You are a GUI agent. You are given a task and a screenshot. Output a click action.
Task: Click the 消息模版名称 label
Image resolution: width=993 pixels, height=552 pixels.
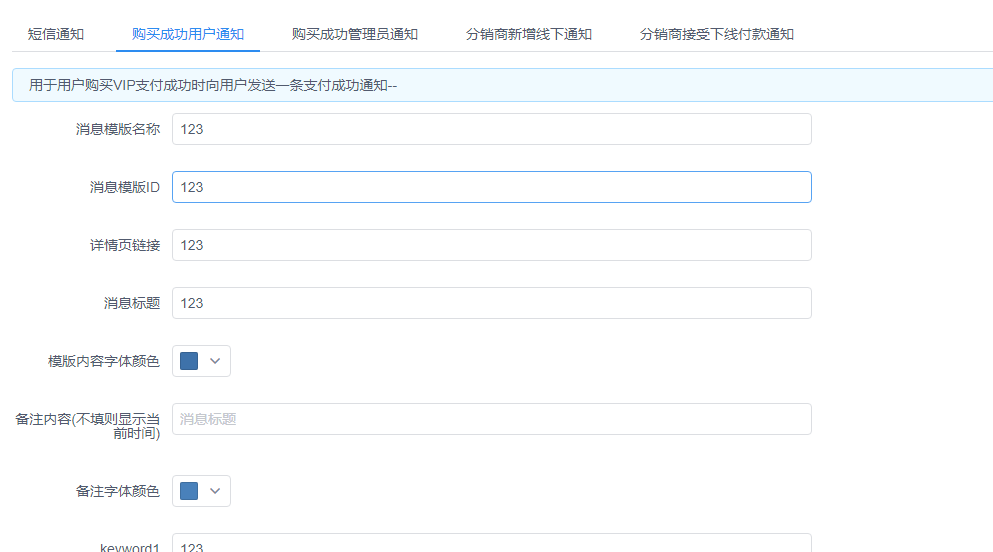118,129
